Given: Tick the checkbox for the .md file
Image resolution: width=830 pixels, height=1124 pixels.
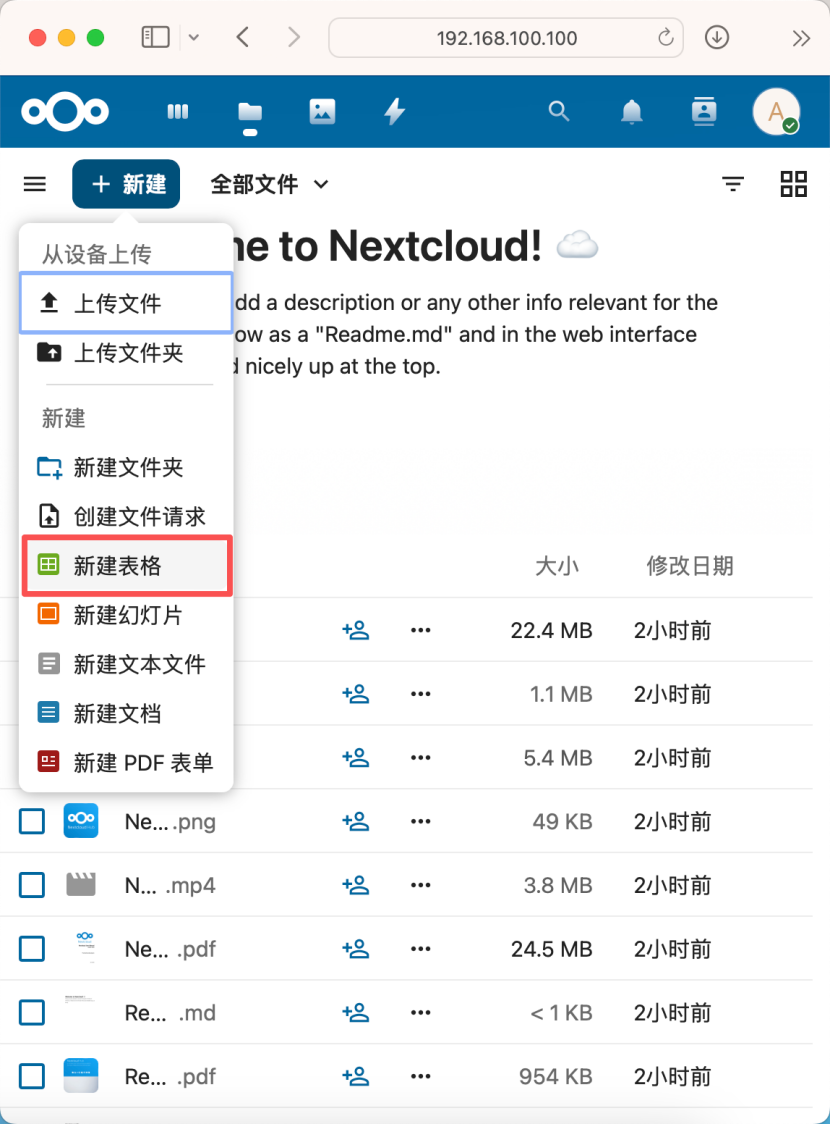Looking at the screenshot, I should coord(32,1013).
